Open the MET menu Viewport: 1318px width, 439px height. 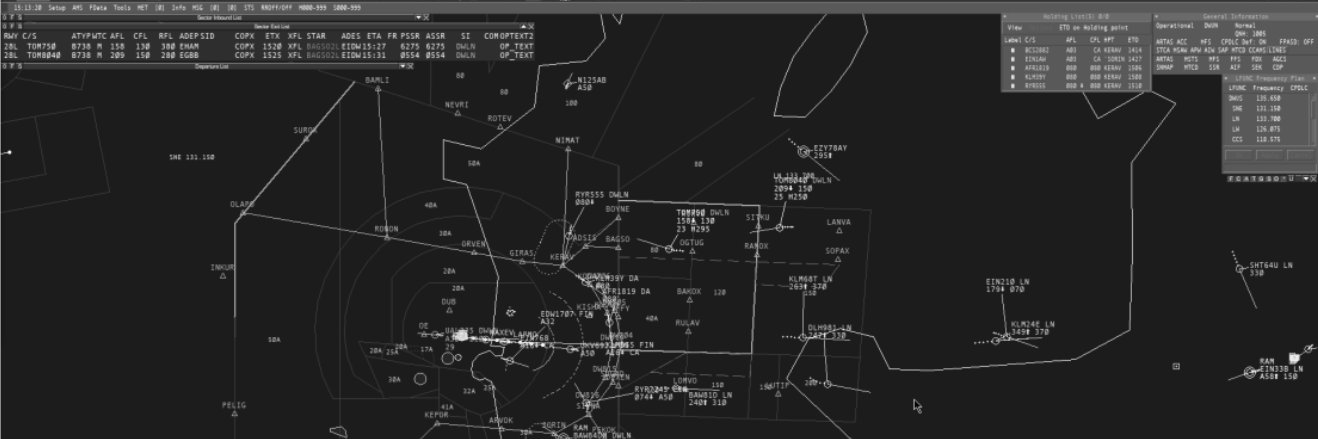(143, 7)
